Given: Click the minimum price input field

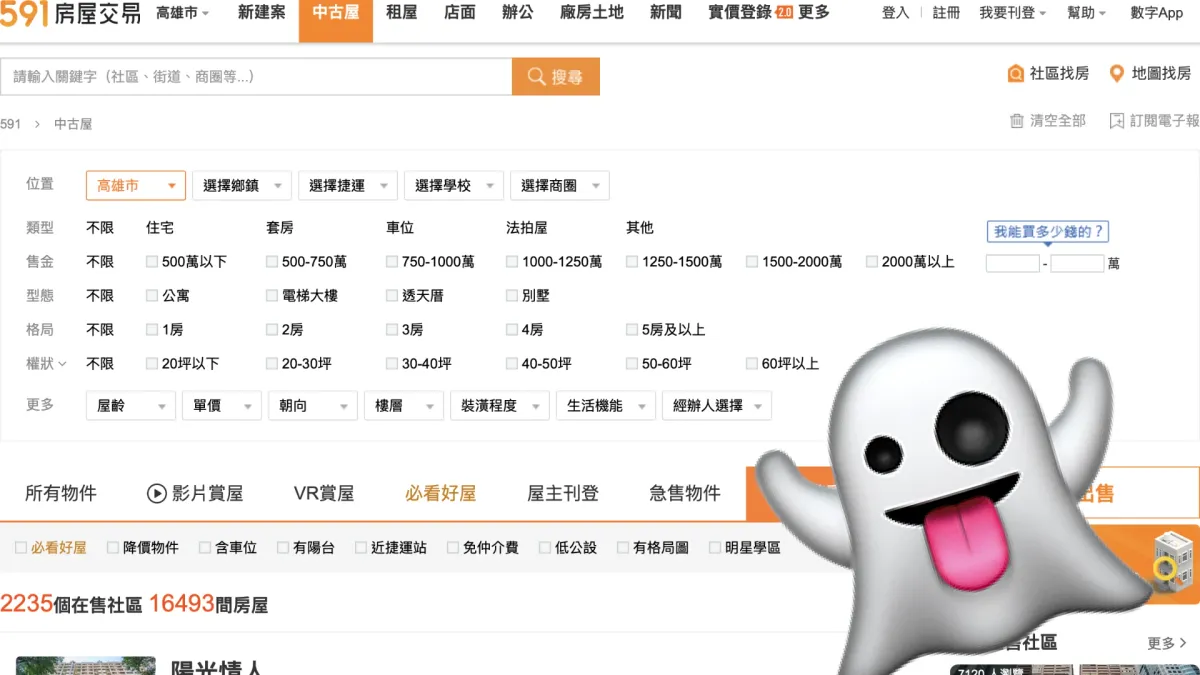Looking at the screenshot, I should 1012,262.
